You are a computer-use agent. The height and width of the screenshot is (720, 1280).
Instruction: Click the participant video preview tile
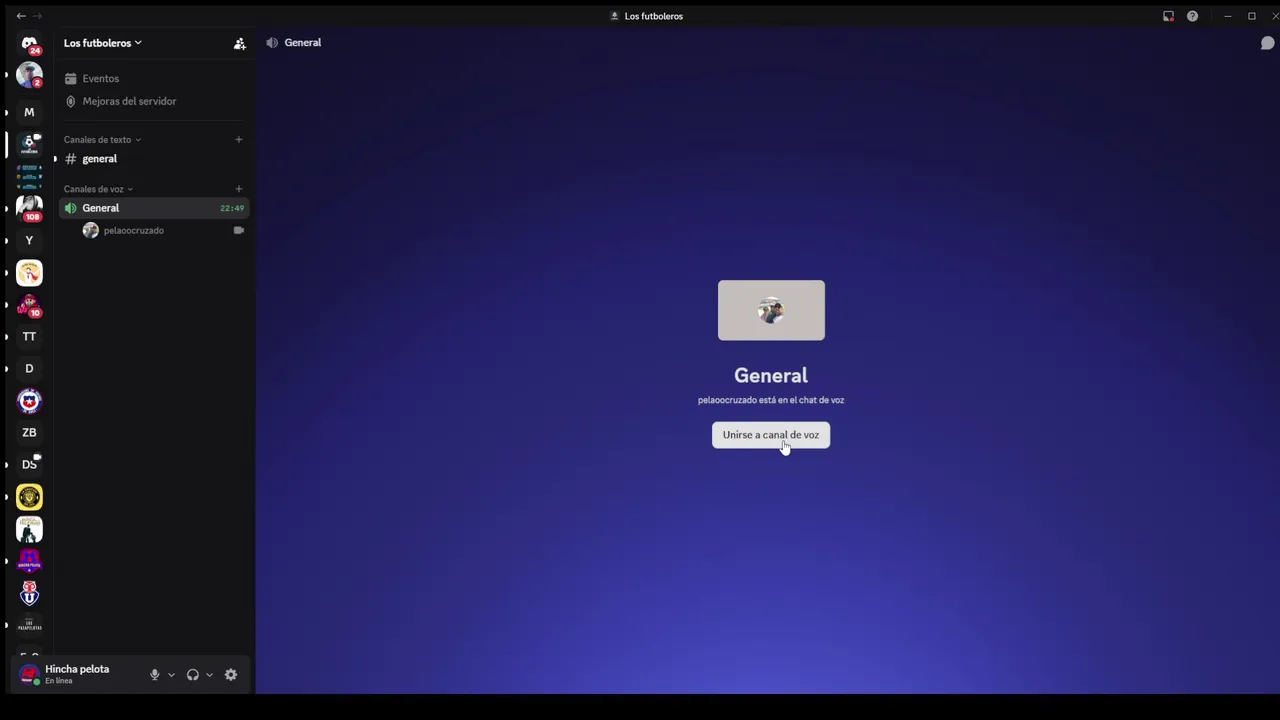771,310
